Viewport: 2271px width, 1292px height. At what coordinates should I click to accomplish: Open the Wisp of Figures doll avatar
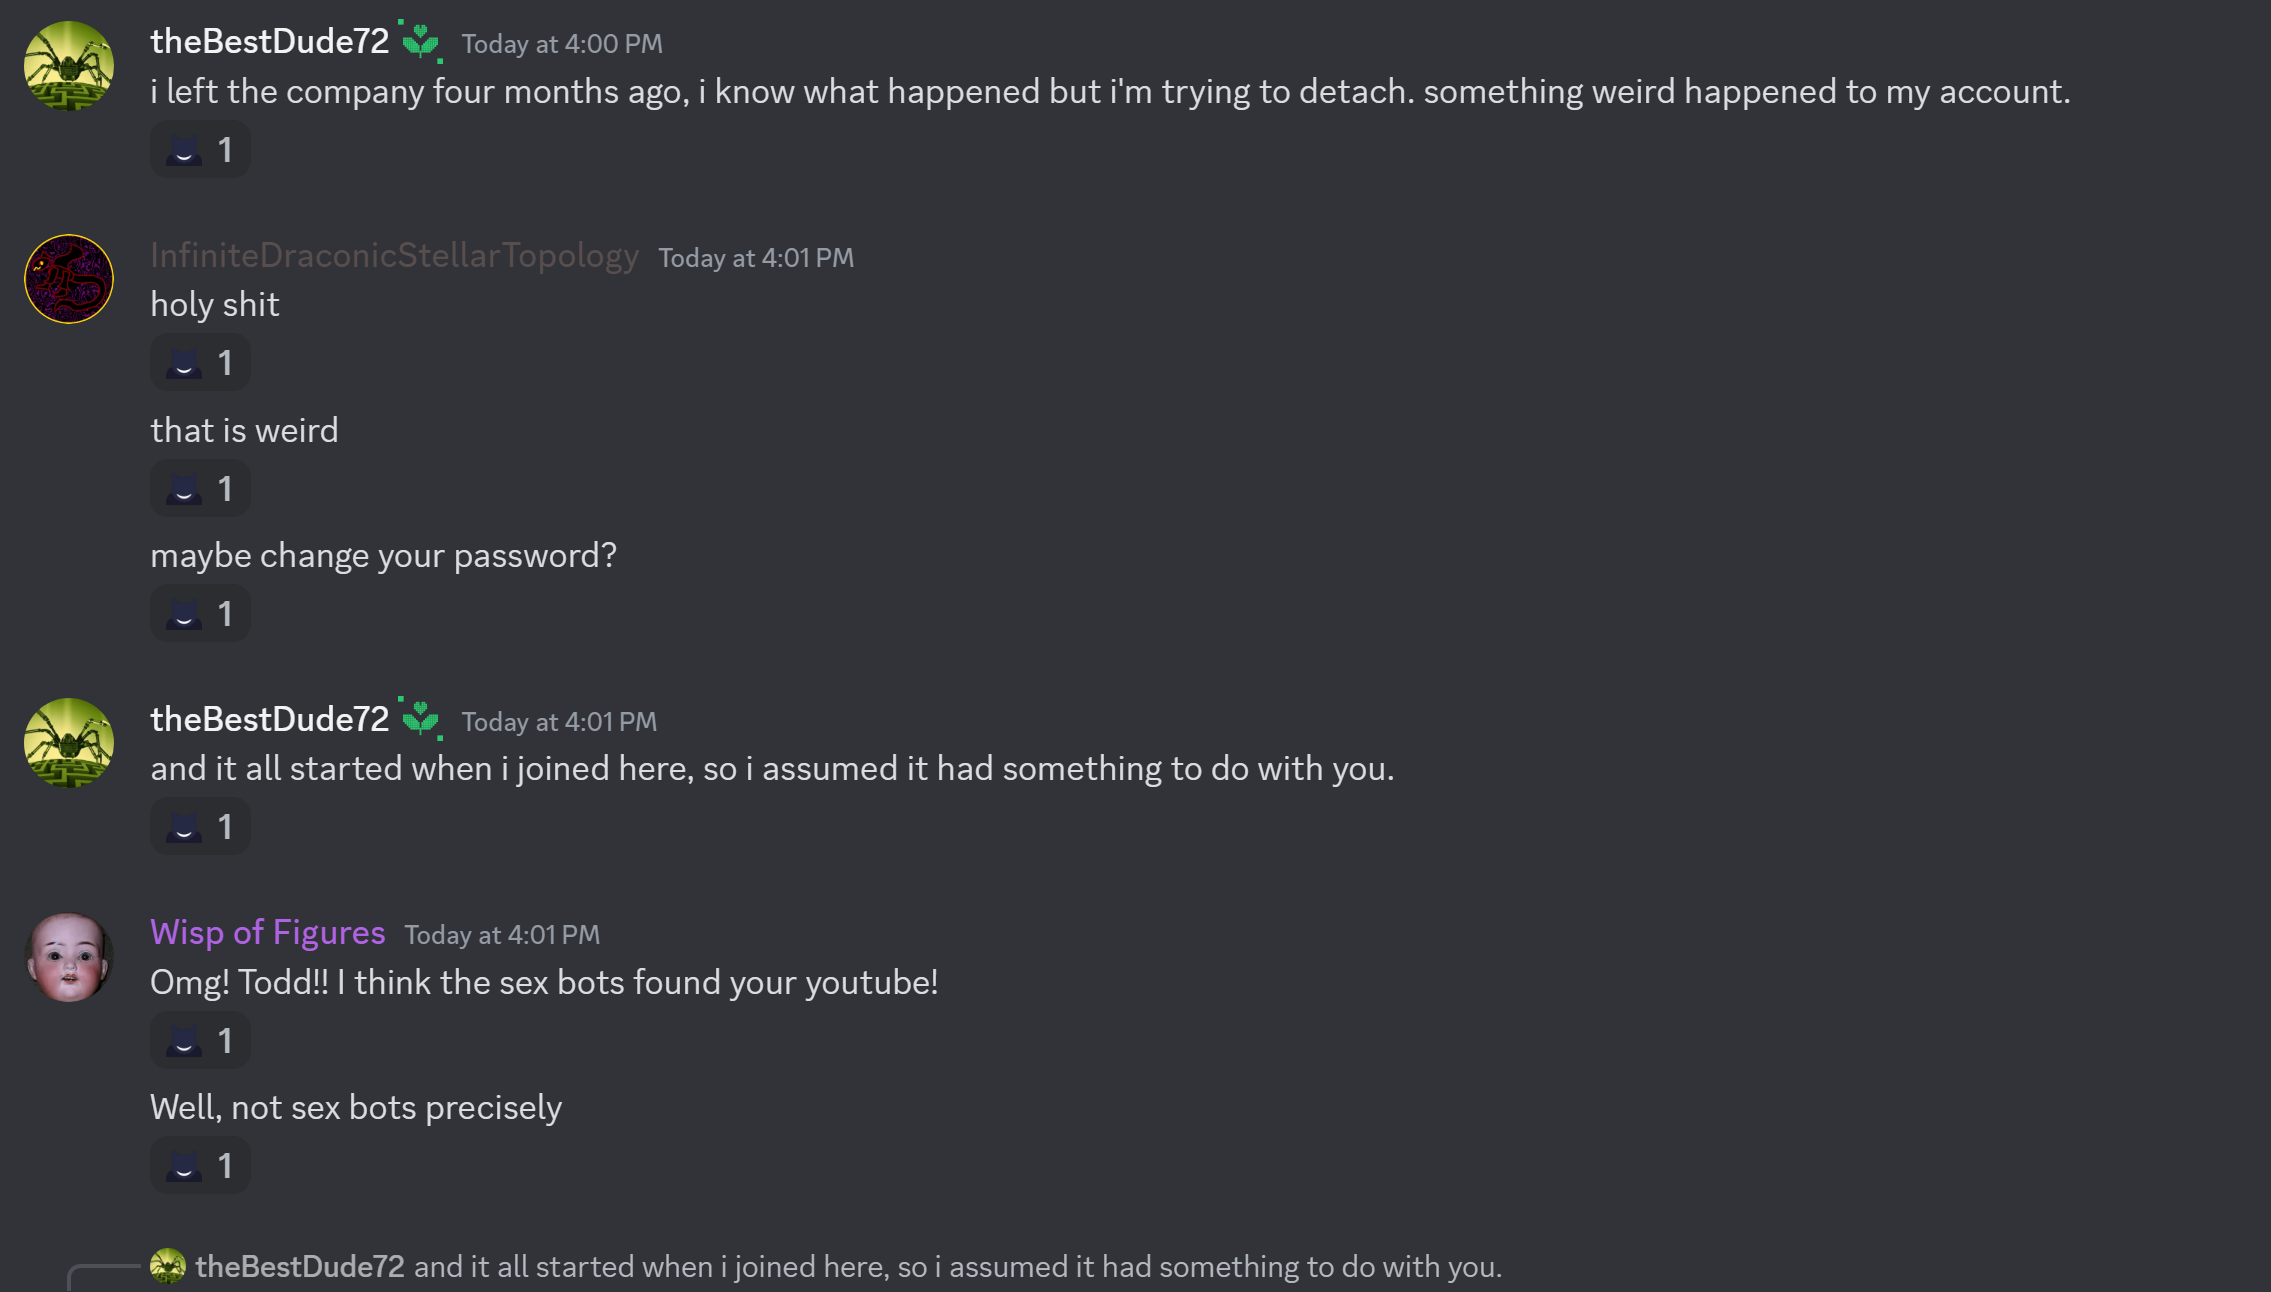coord(69,957)
